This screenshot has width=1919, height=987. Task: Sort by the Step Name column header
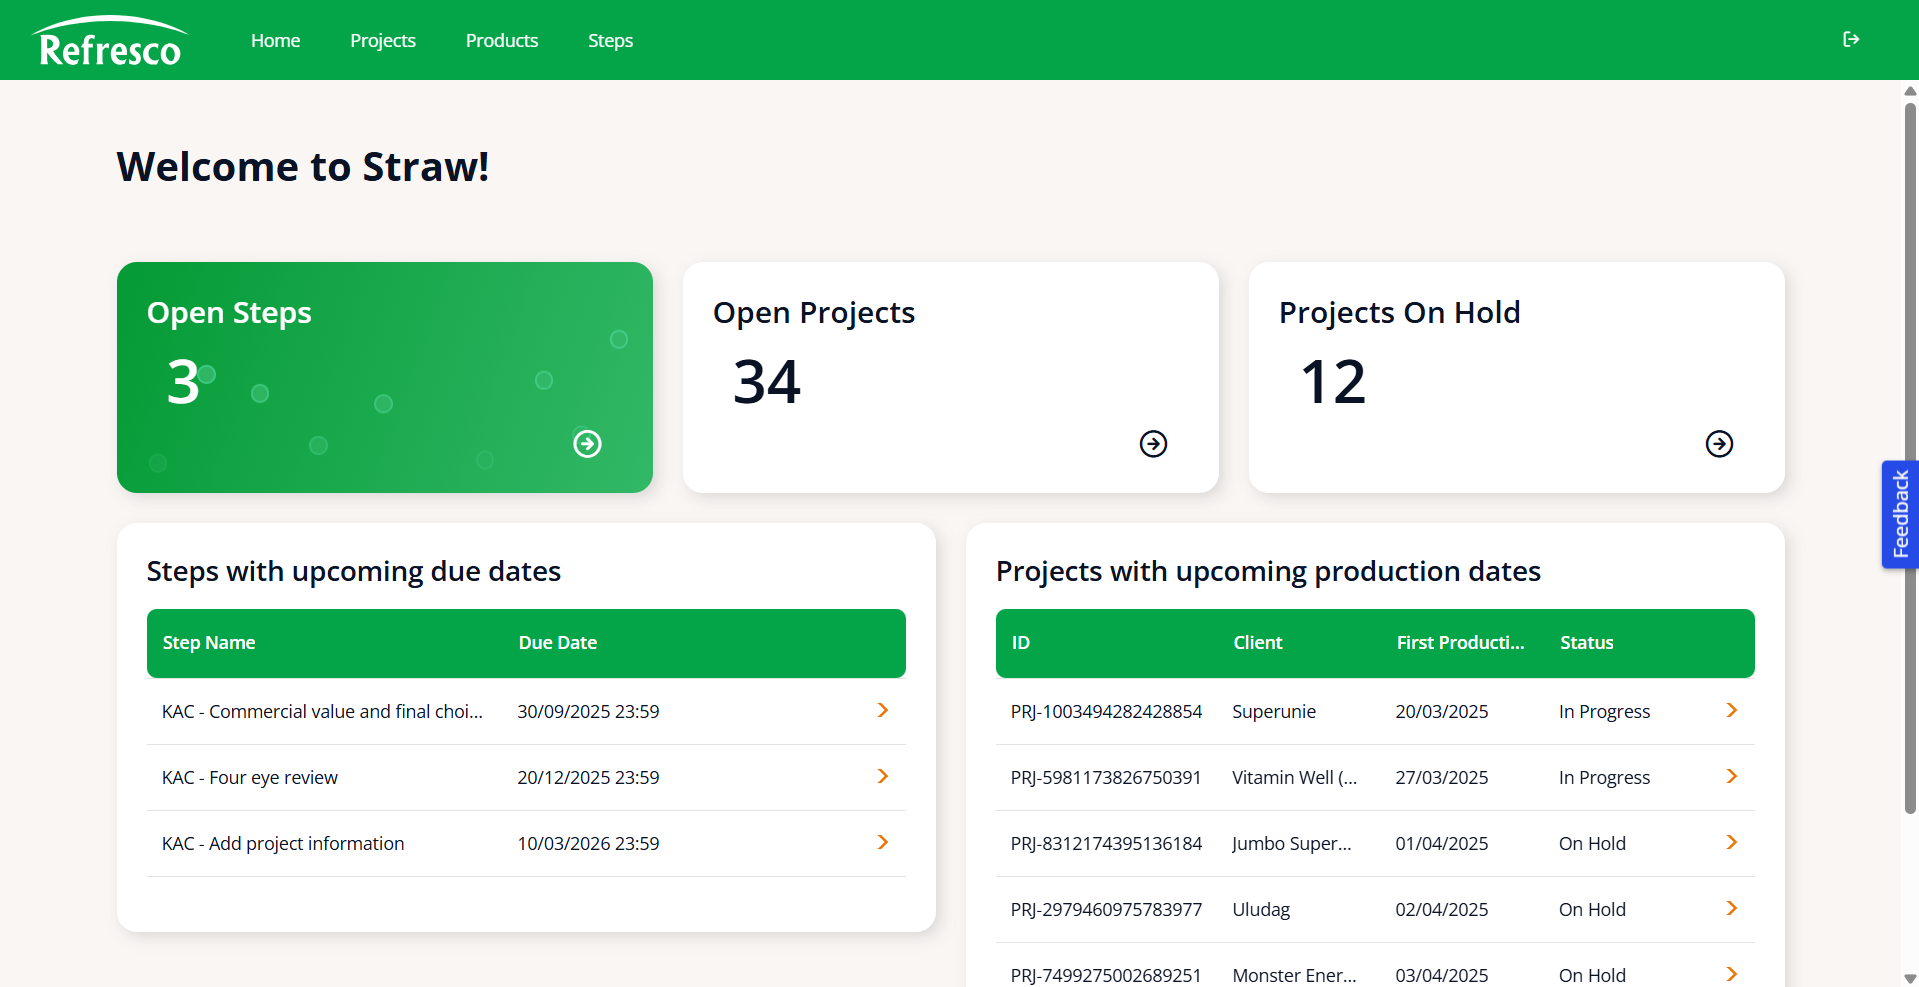[x=209, y=643]
